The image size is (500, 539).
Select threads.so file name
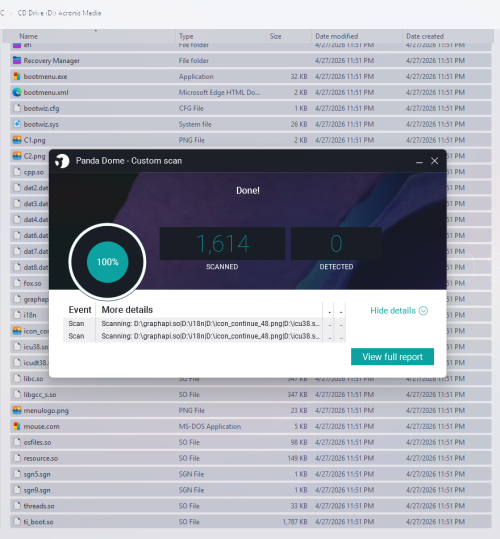pos(39,506)
